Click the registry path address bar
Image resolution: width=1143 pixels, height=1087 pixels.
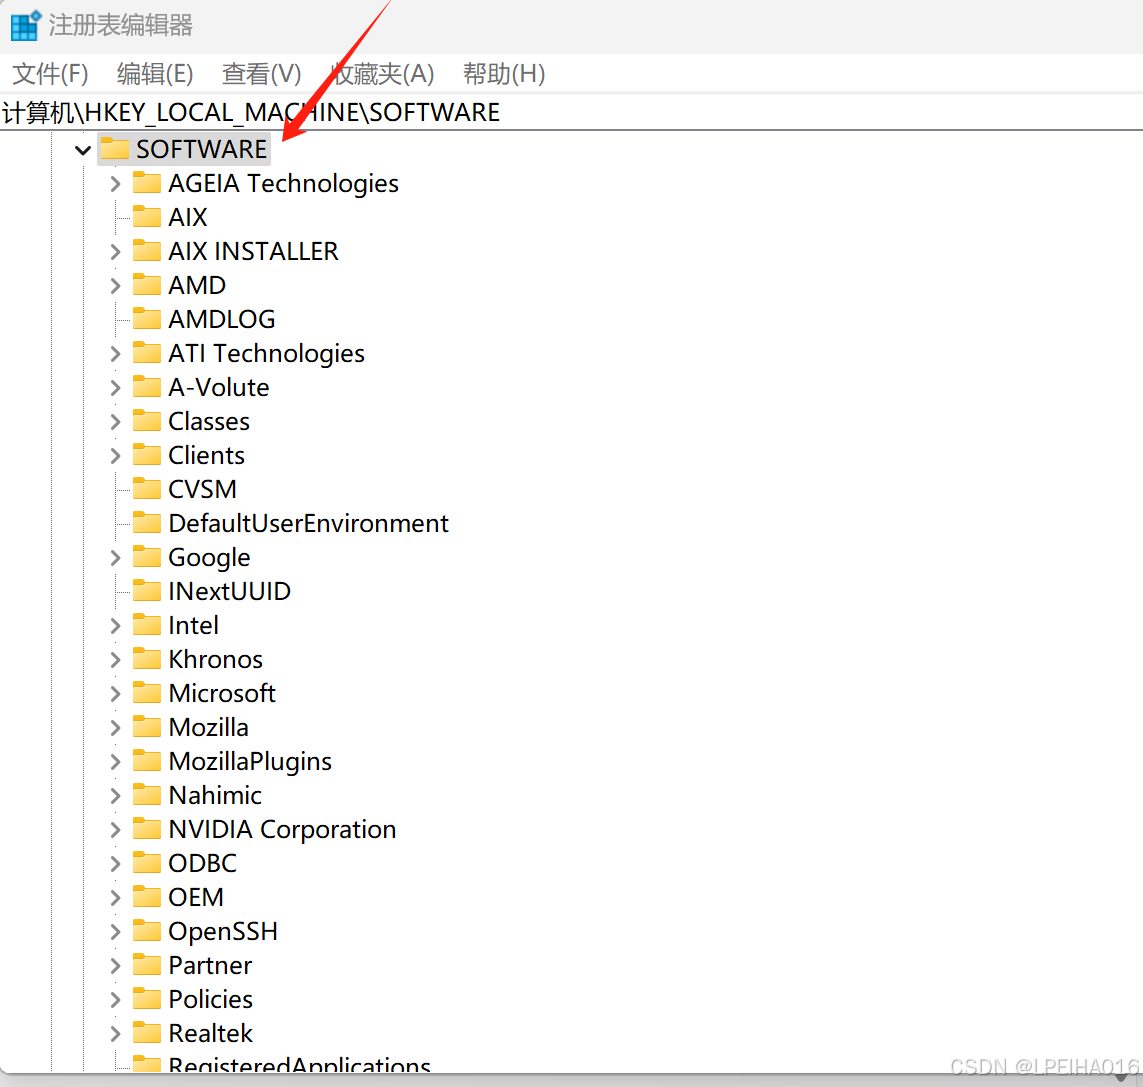(572, 112)
